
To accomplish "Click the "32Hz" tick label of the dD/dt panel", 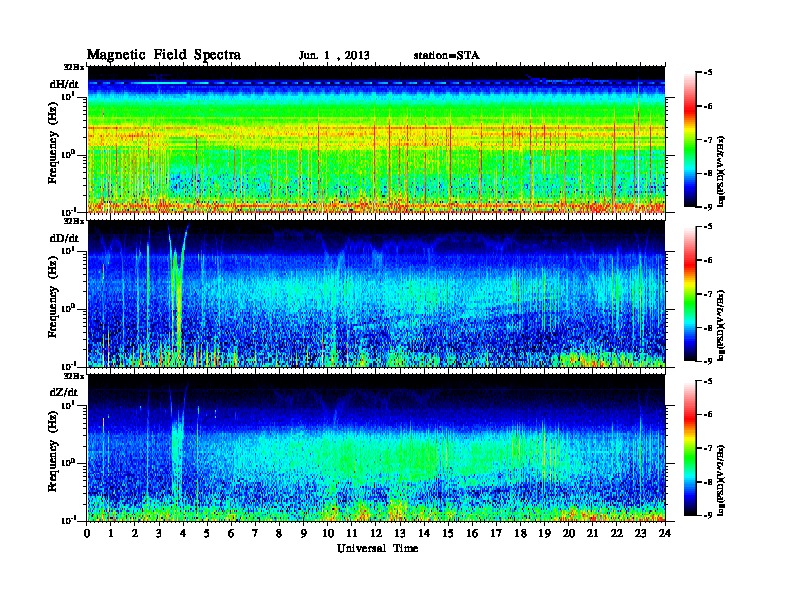I will point(73,221).
